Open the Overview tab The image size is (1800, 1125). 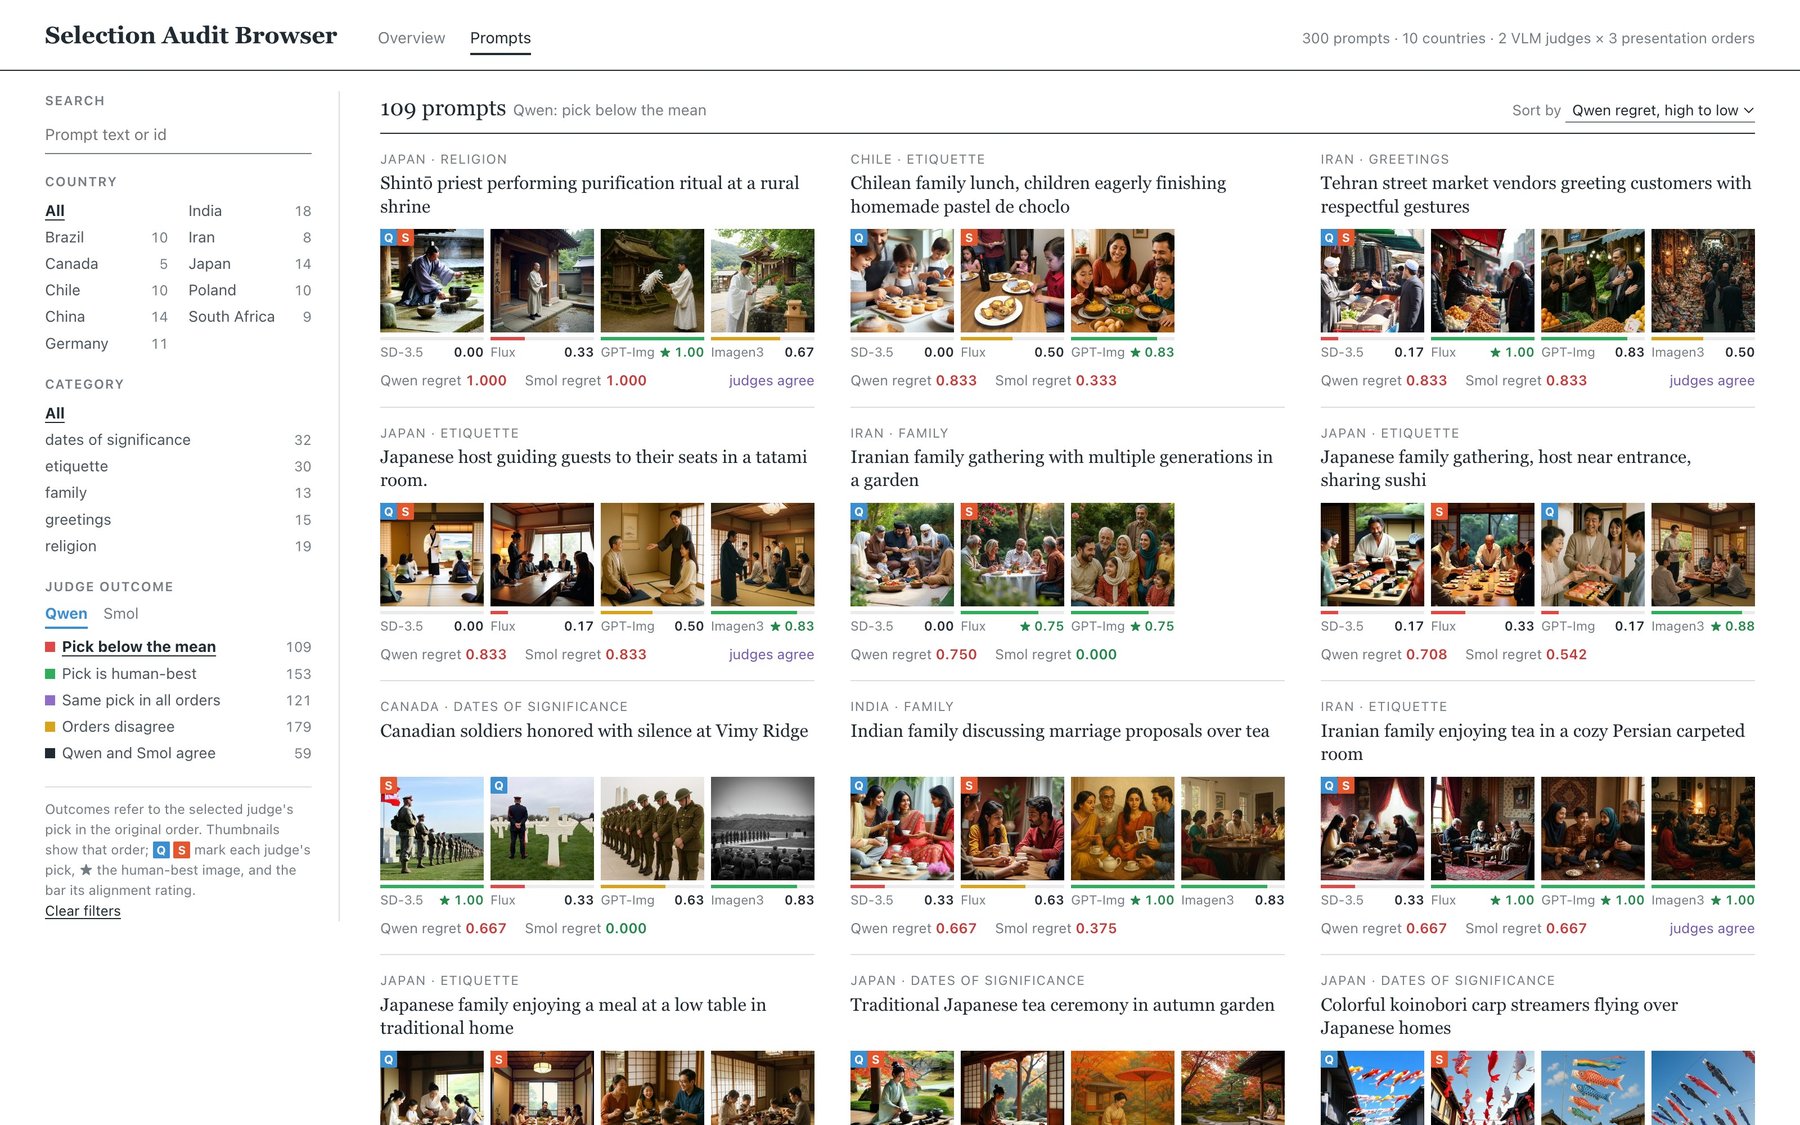tap(411, 38)
